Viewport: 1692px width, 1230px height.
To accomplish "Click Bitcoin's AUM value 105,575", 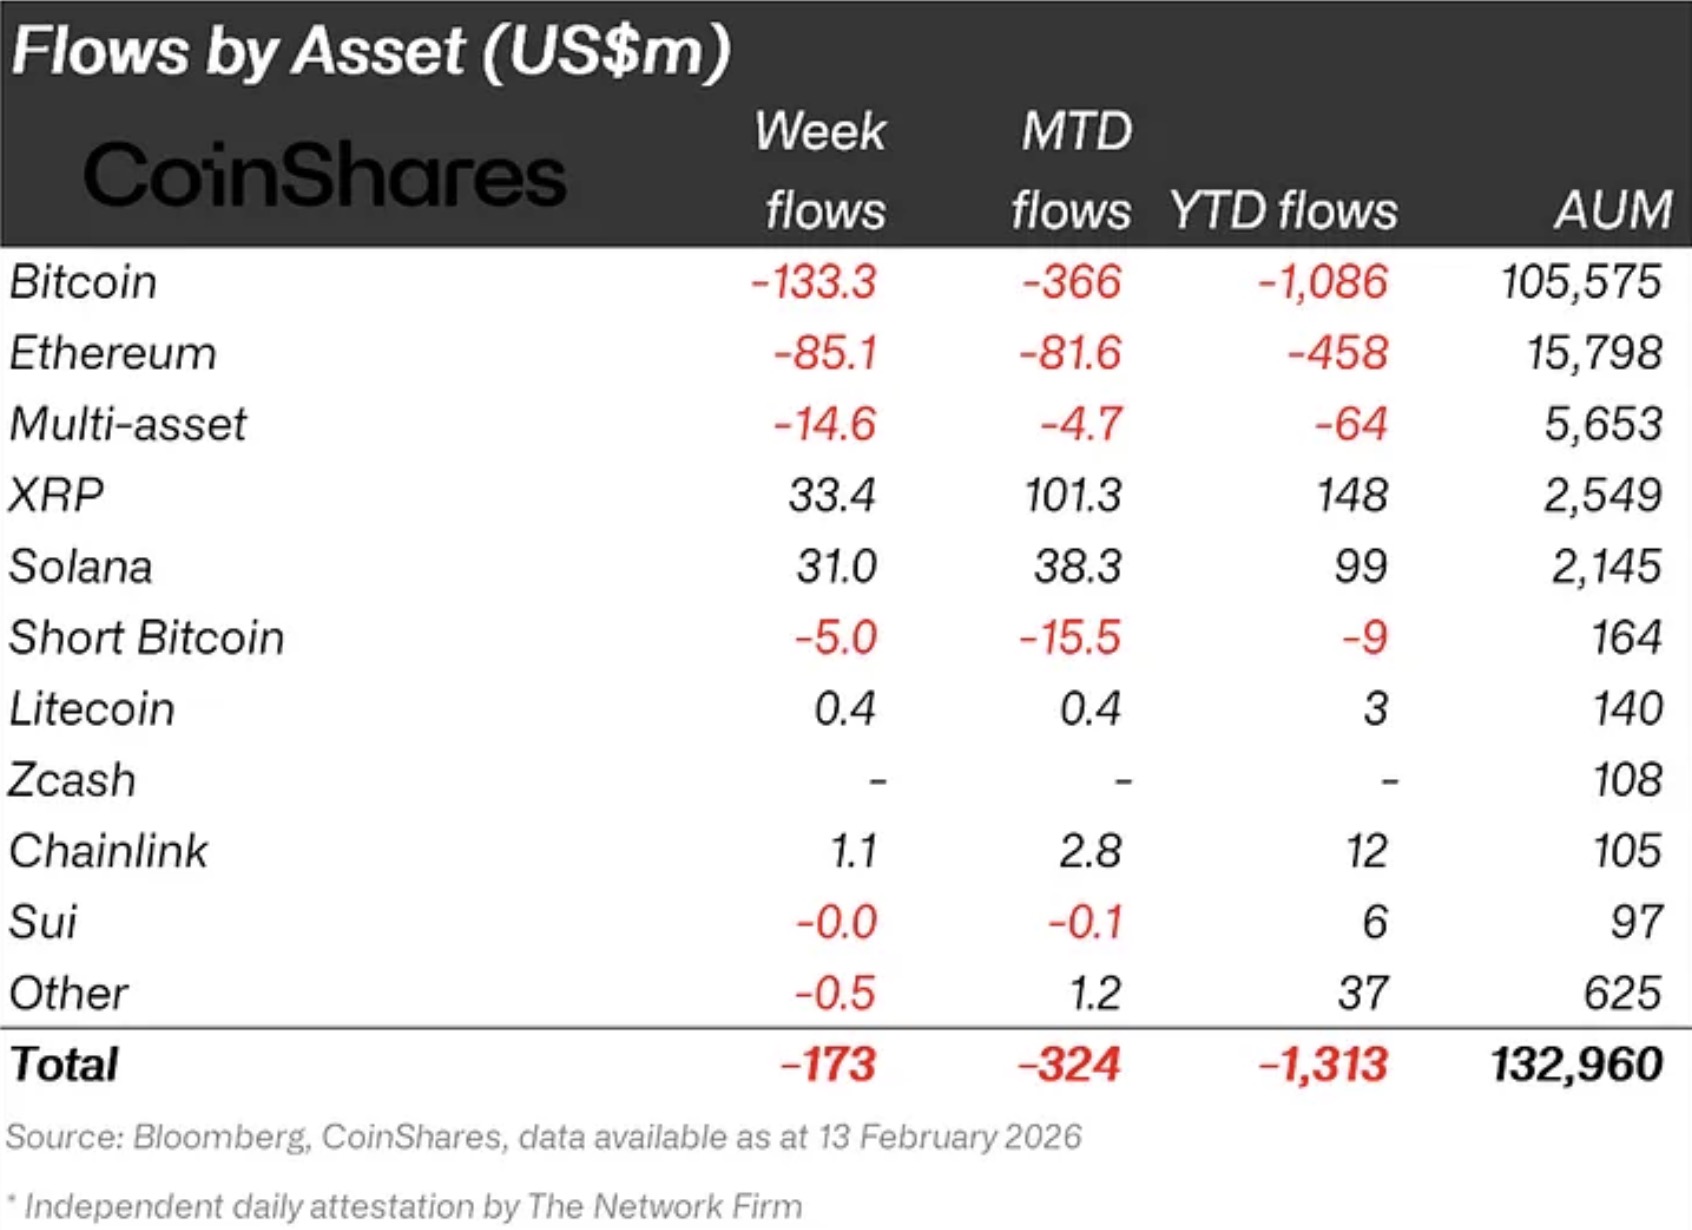I will pos(1581,282).
